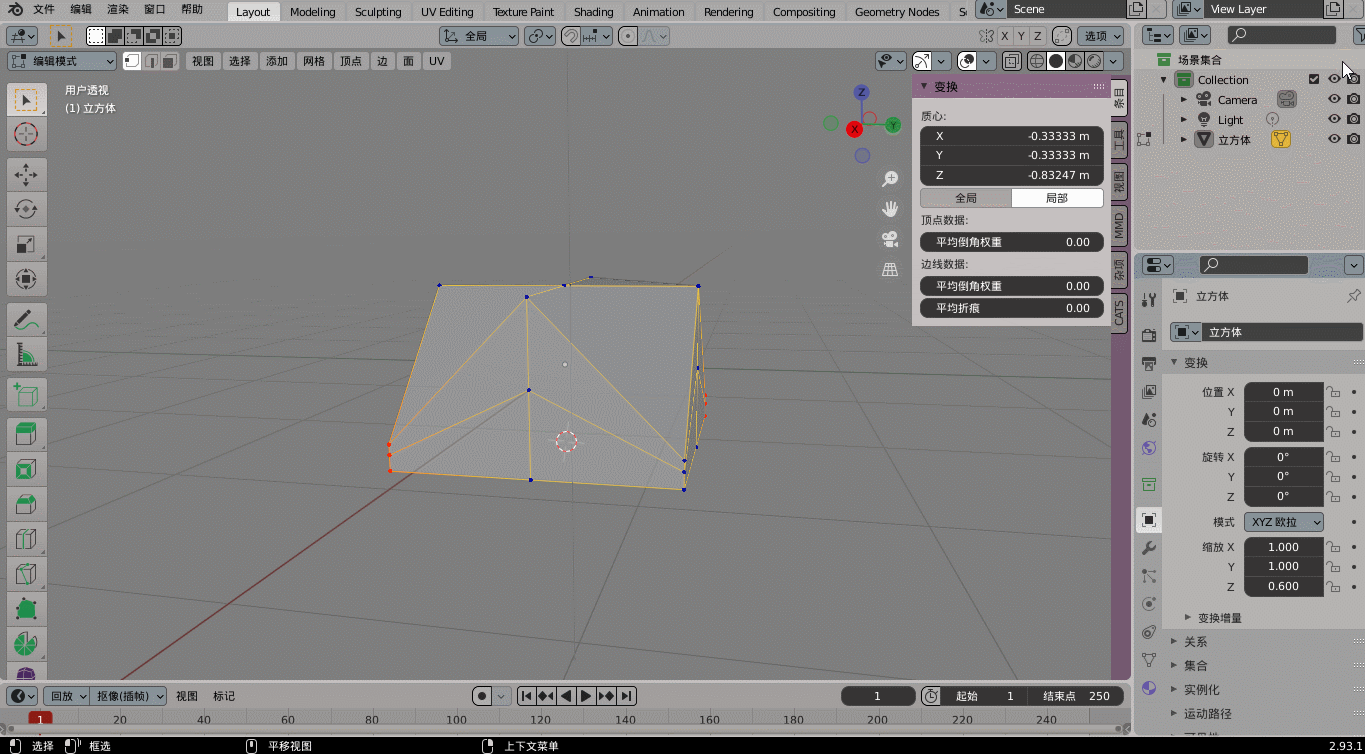Open the Material properties tab

click(x=1149, y=688)
